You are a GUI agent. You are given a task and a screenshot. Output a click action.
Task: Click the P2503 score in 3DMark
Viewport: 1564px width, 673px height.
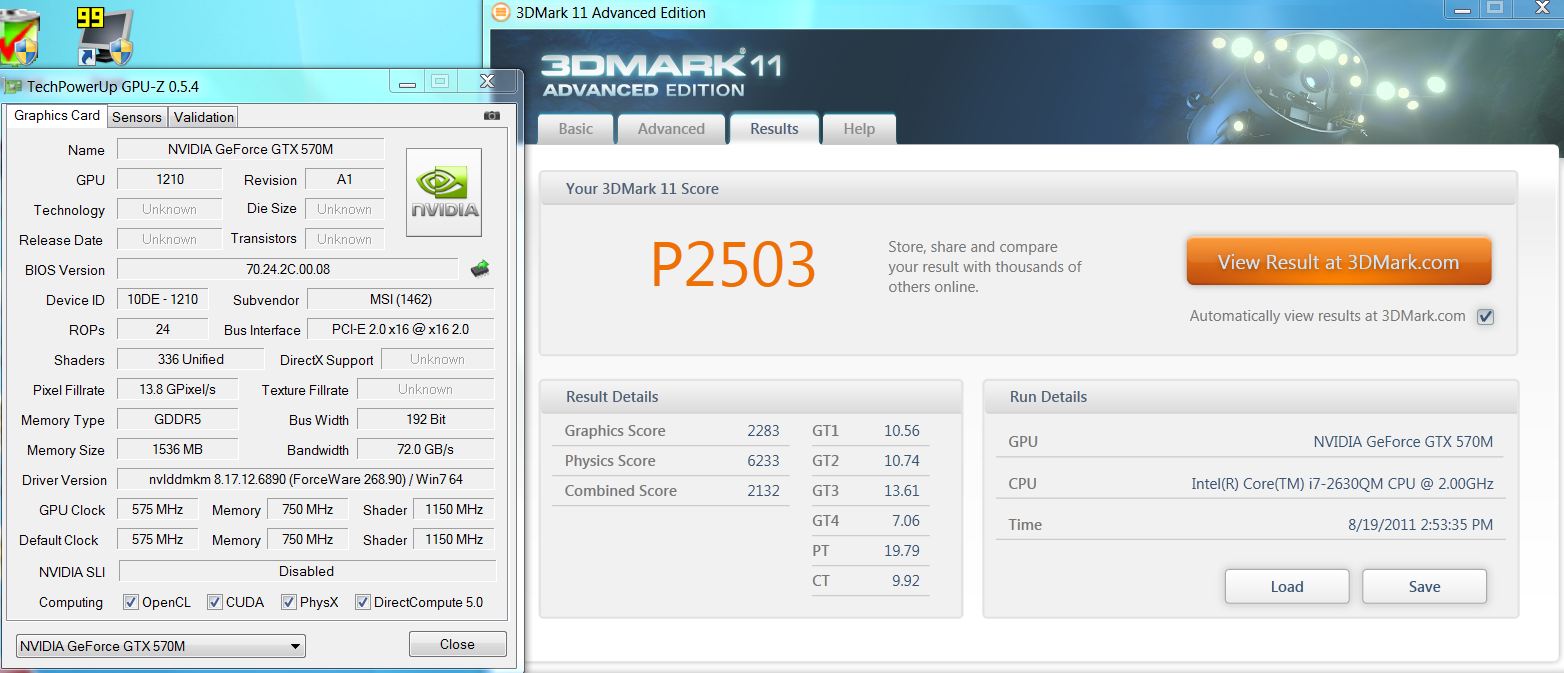733,265
